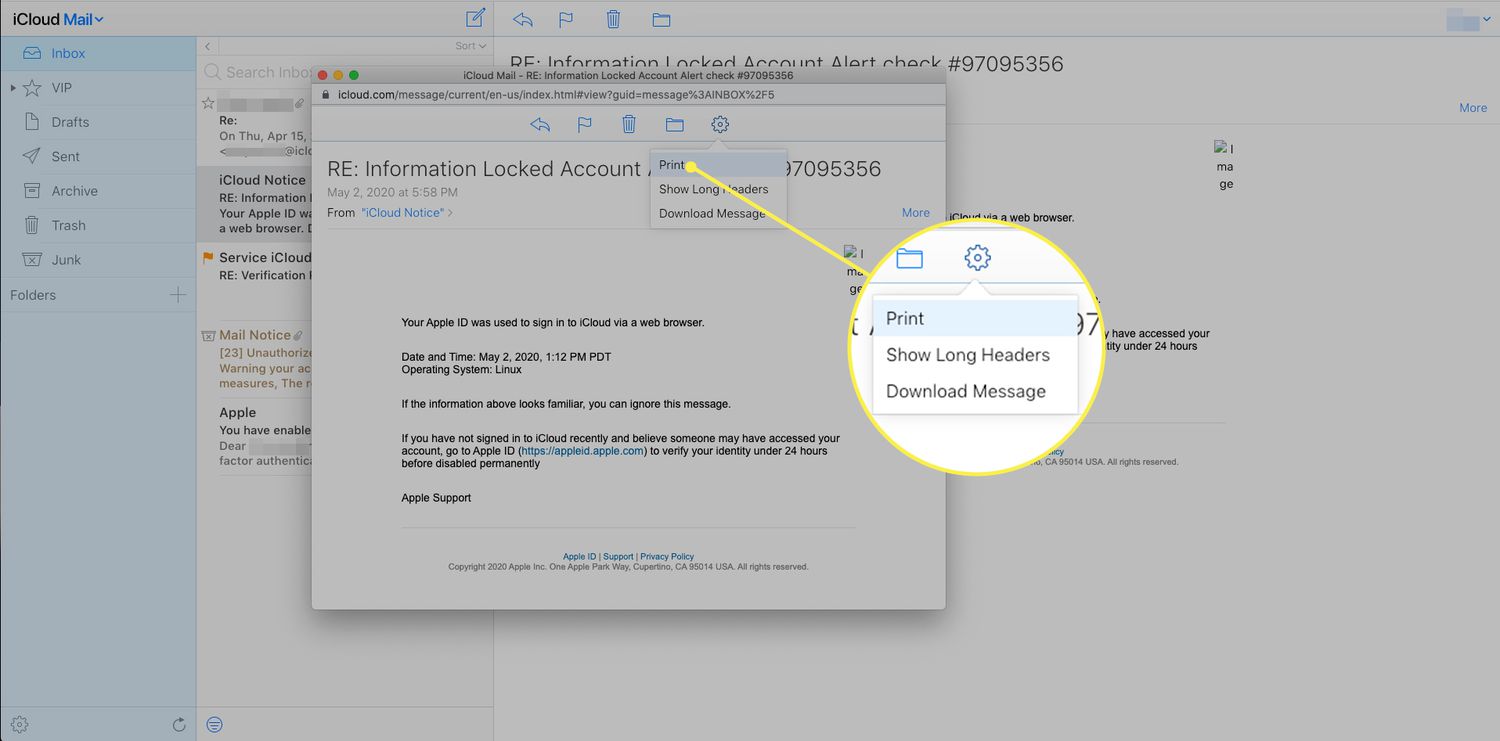Click More link in popup message header
1500x741 pixels.
point(916,212)
